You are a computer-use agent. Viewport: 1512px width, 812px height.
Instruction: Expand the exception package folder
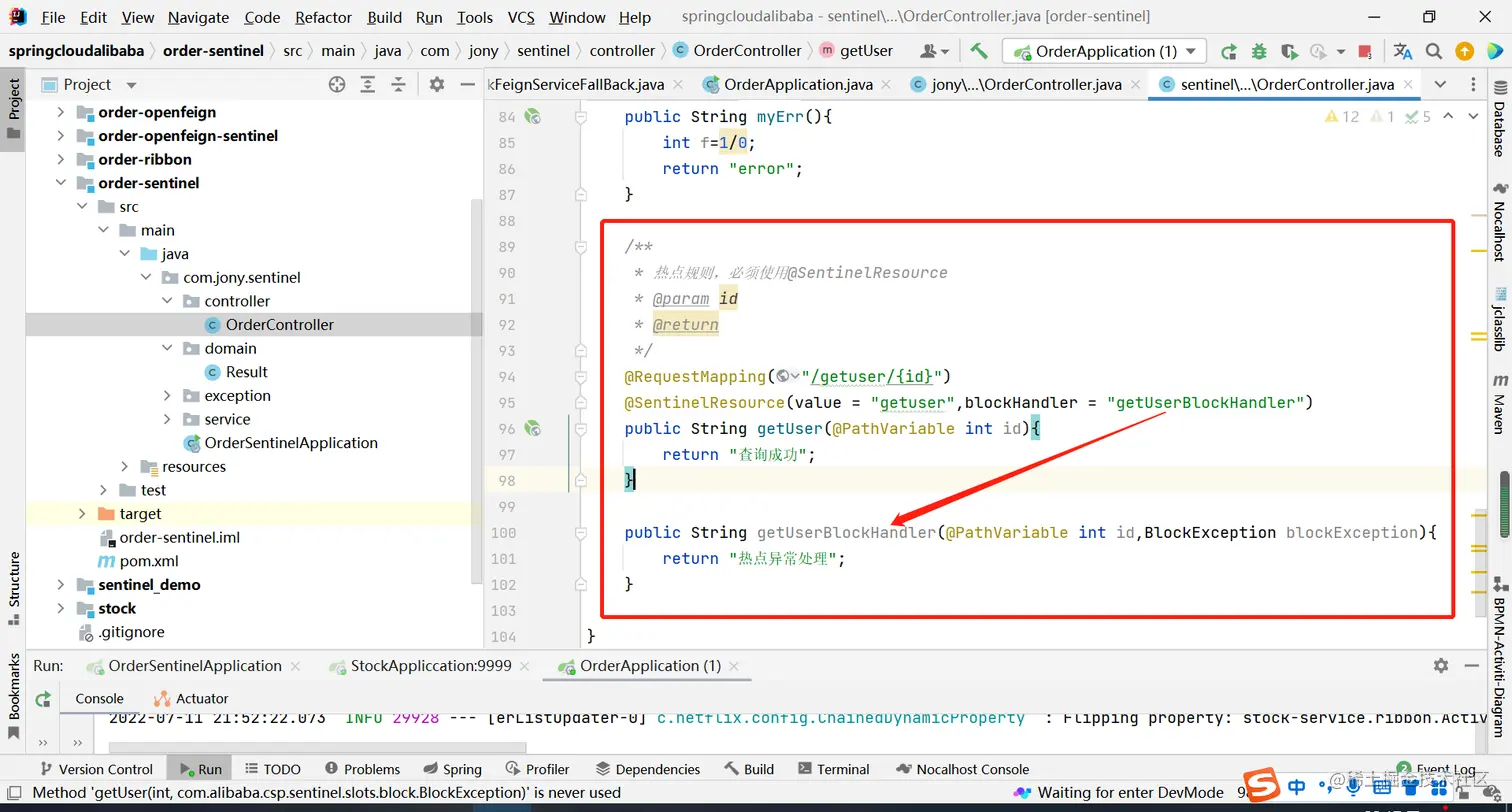167,396
